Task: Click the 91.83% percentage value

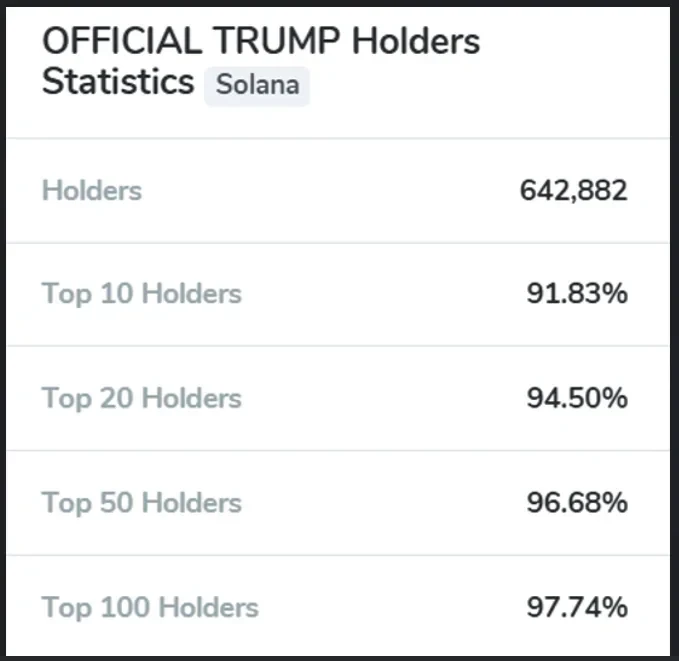Action: [x=577, y=294]
